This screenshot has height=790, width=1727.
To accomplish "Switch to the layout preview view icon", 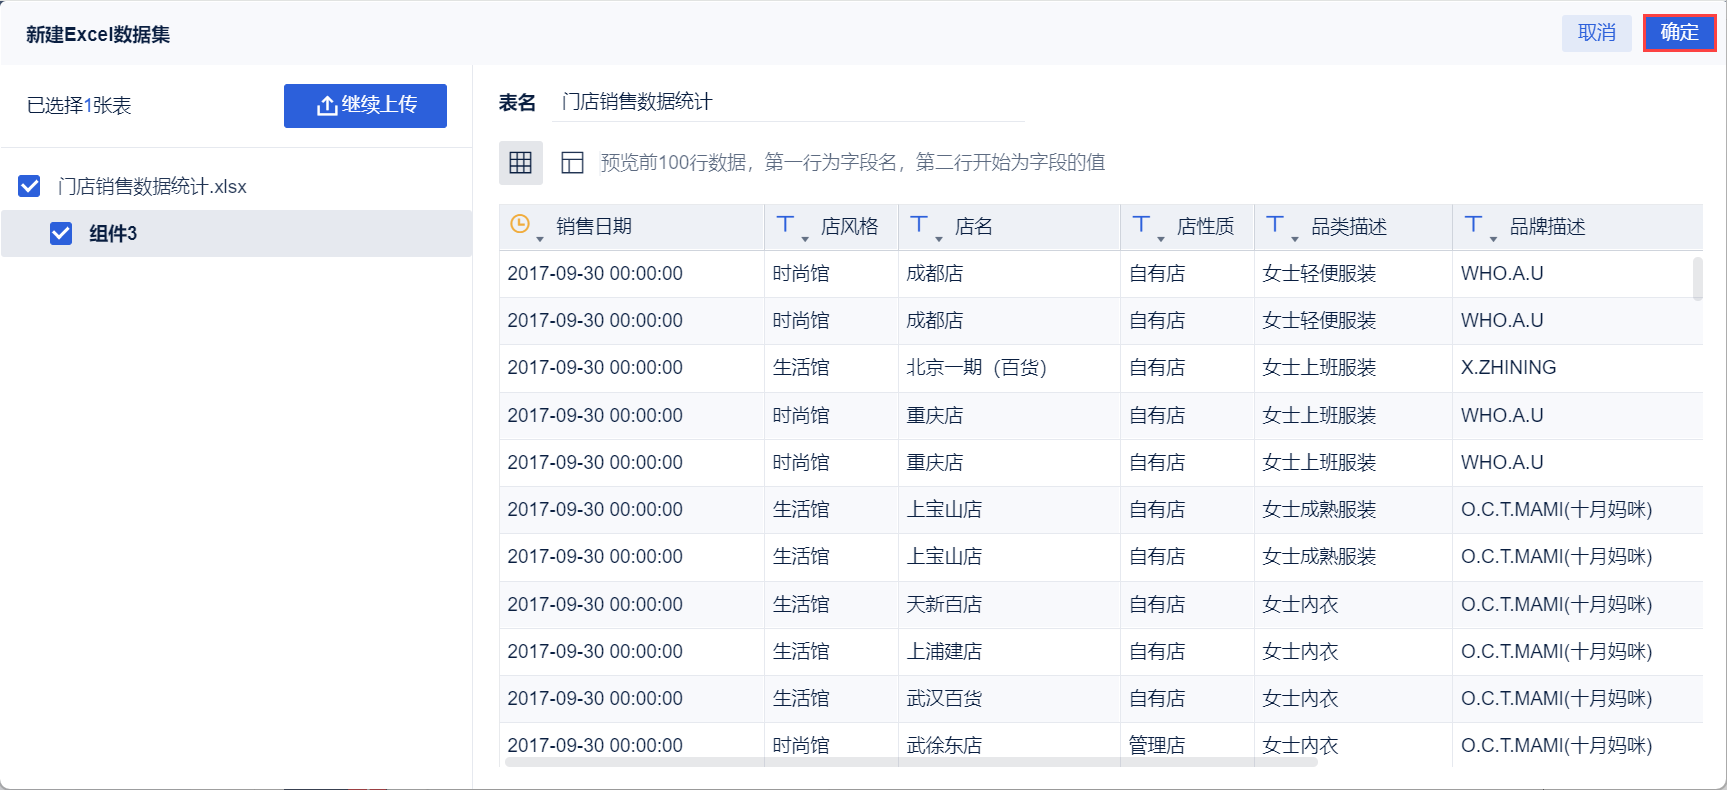I will click(572, 163).
